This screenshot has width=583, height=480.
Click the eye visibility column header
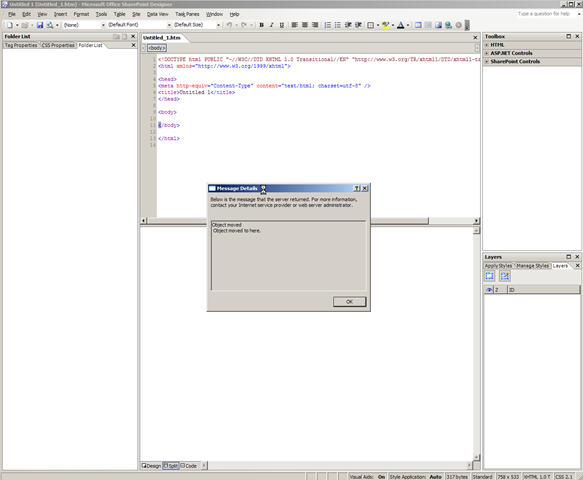[x=489, y=290]
